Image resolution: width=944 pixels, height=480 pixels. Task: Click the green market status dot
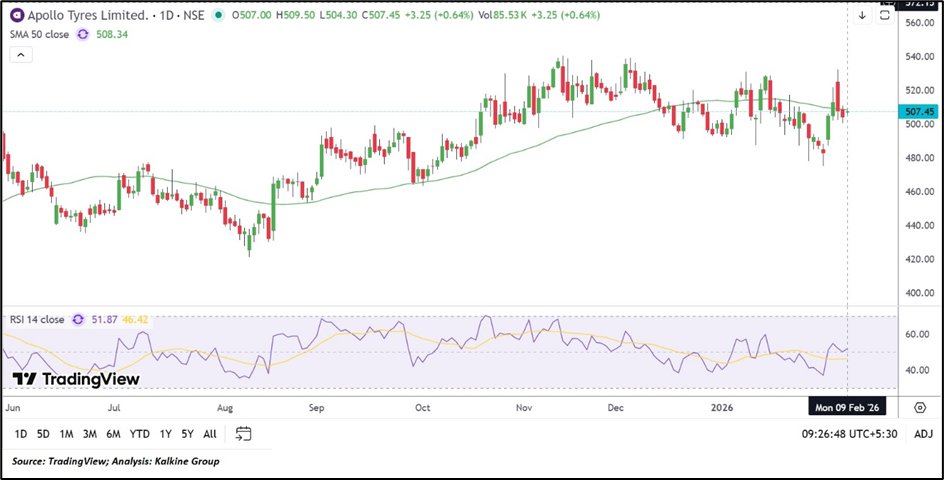219,16
